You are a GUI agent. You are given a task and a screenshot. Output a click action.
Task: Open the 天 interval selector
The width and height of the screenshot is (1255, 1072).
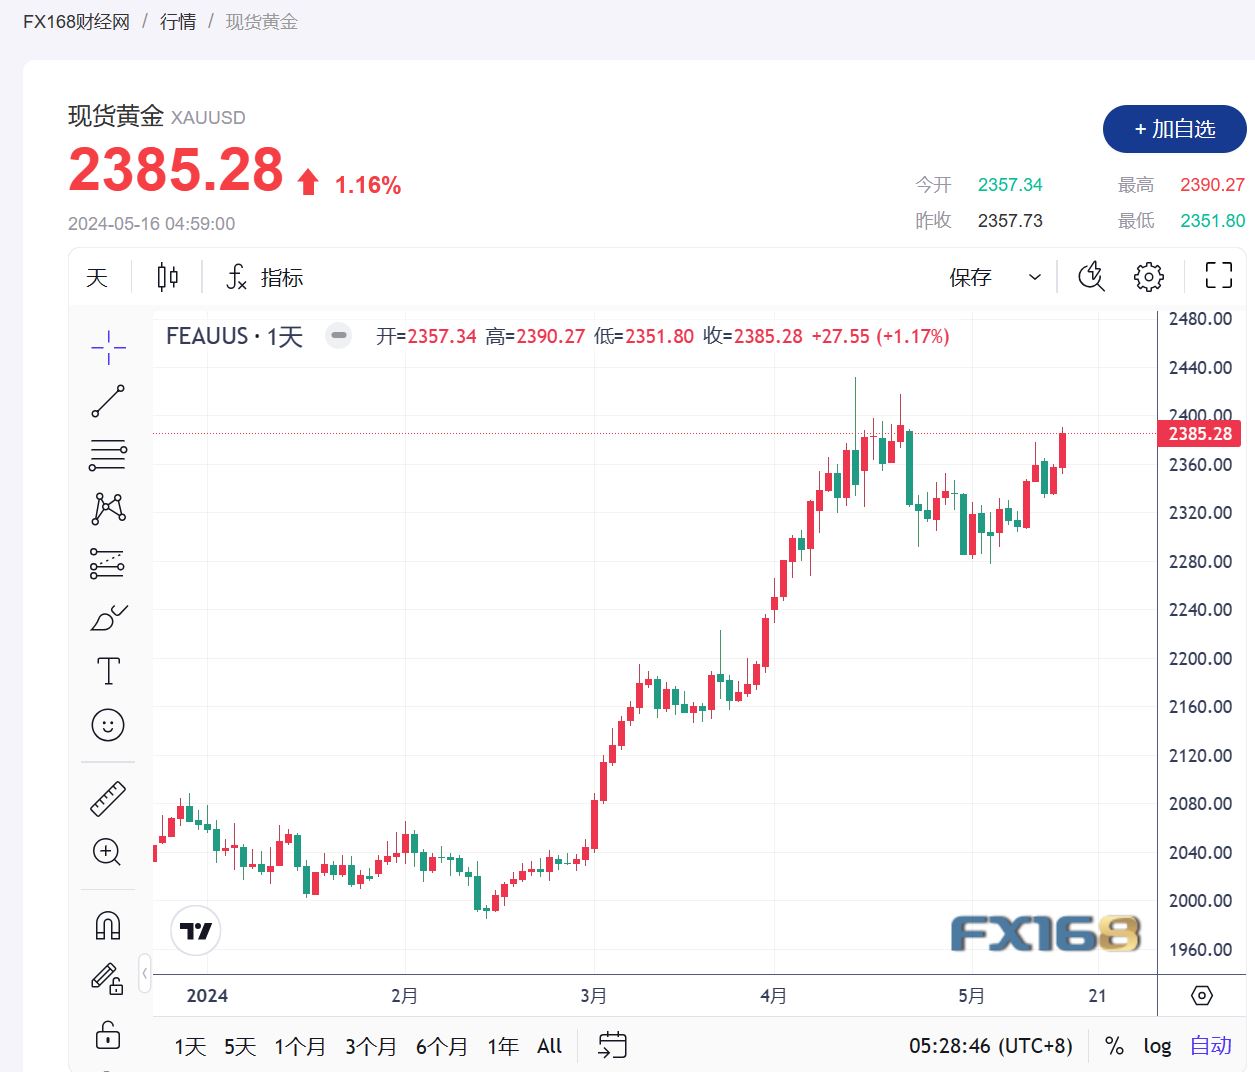[x=96, y=277]
